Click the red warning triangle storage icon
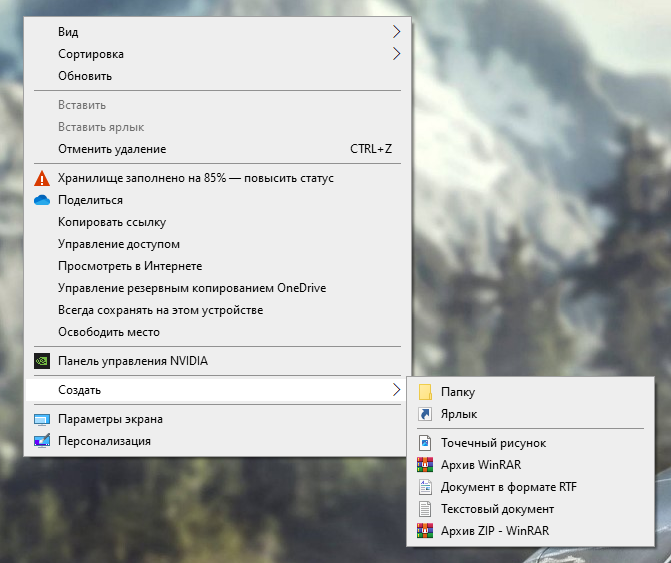 [42, 178]
